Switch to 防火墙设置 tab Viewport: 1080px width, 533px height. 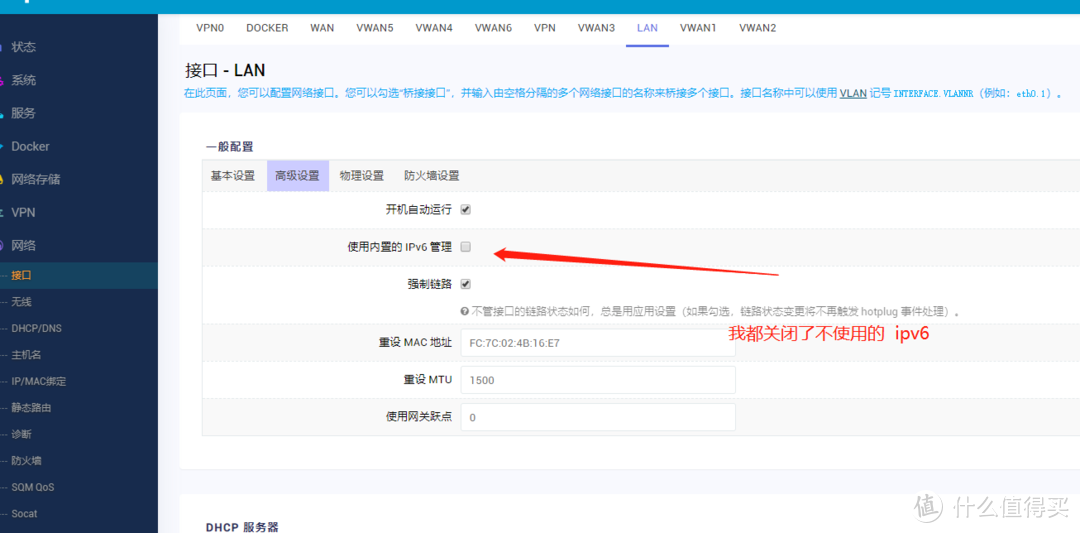coord(432,176)
